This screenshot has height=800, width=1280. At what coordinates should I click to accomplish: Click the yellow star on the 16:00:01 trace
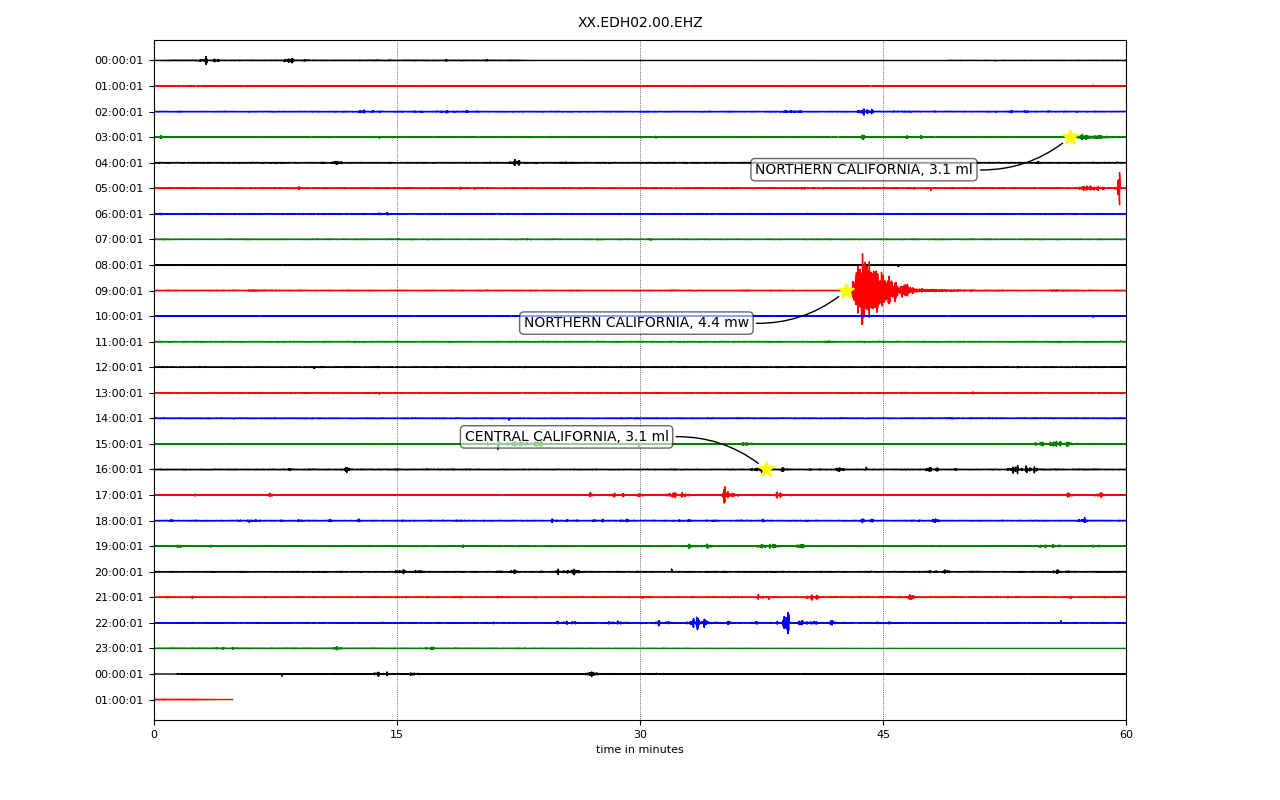766,469
